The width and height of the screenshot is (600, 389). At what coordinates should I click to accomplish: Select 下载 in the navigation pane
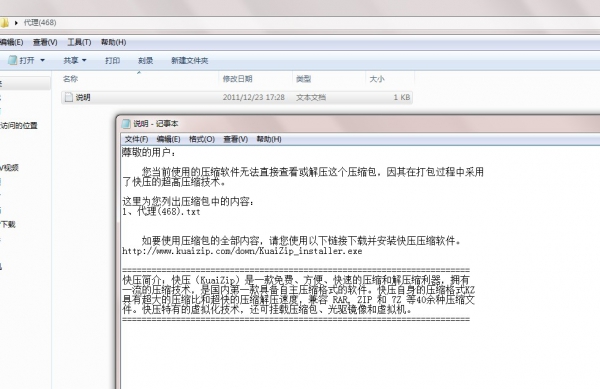[x=8, y=224]
